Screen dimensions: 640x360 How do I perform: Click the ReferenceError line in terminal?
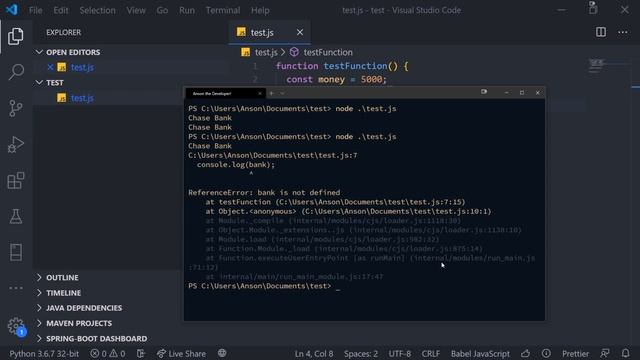tap(264, 193)
